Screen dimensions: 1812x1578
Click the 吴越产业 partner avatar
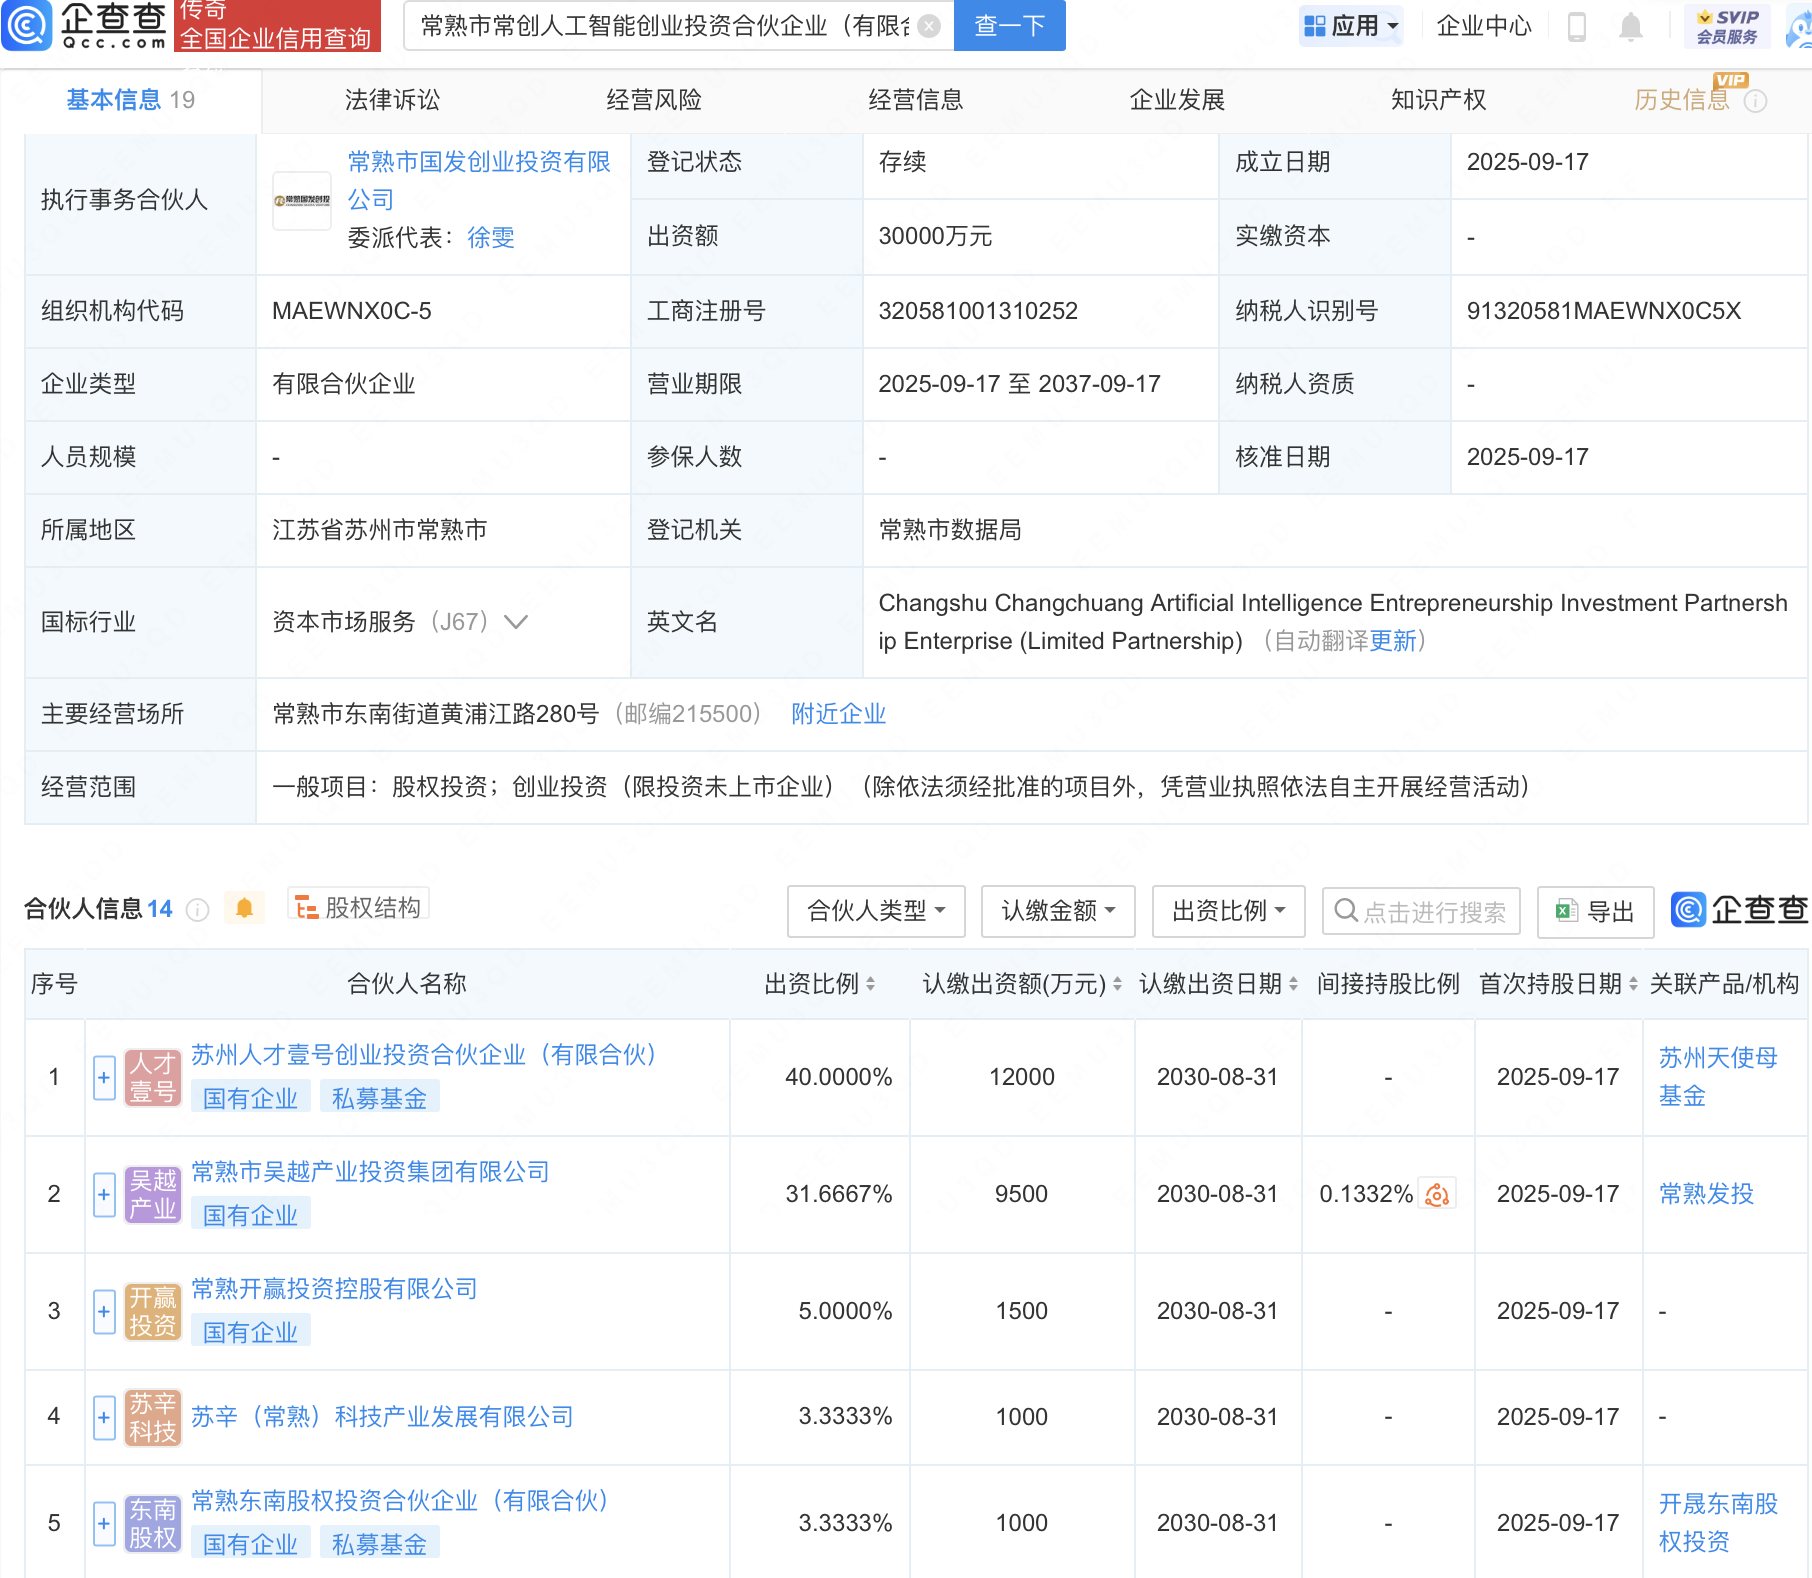[x=153, y=1195]
